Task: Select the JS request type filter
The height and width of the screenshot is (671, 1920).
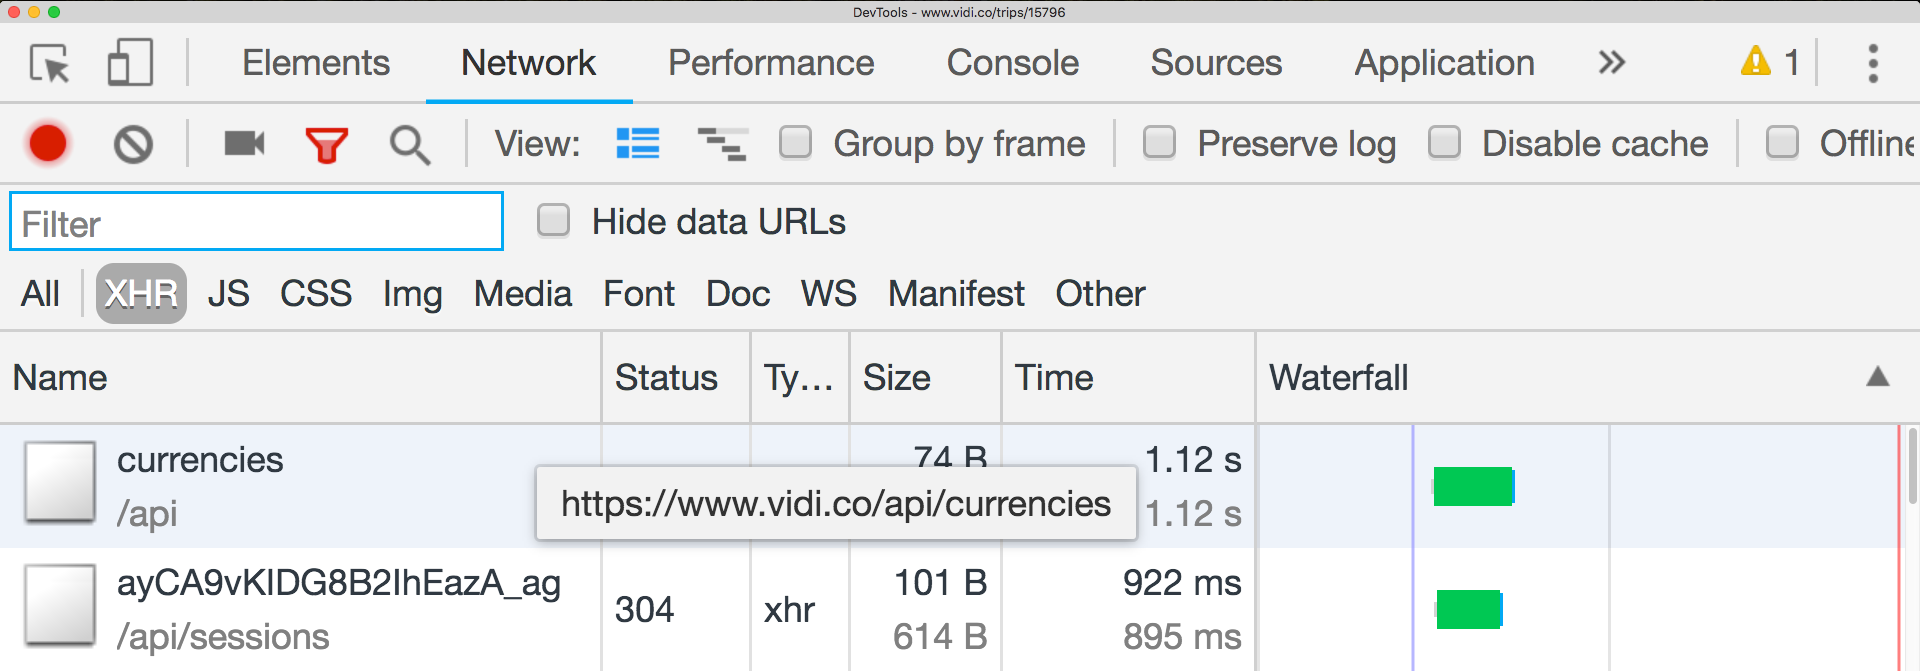Action: (228, 294)
